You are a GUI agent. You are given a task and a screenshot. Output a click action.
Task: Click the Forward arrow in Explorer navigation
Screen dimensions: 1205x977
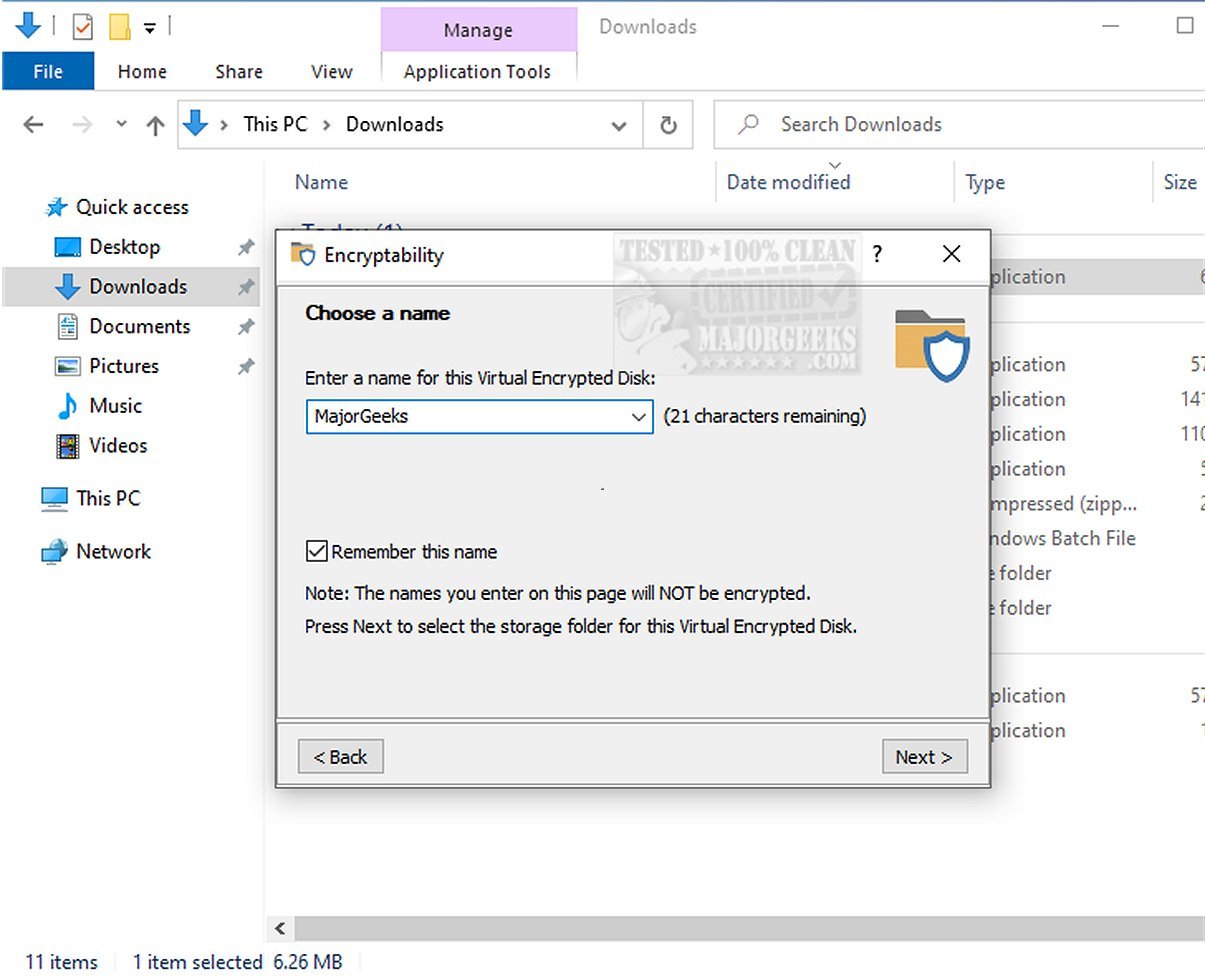(x=84, y=125)
